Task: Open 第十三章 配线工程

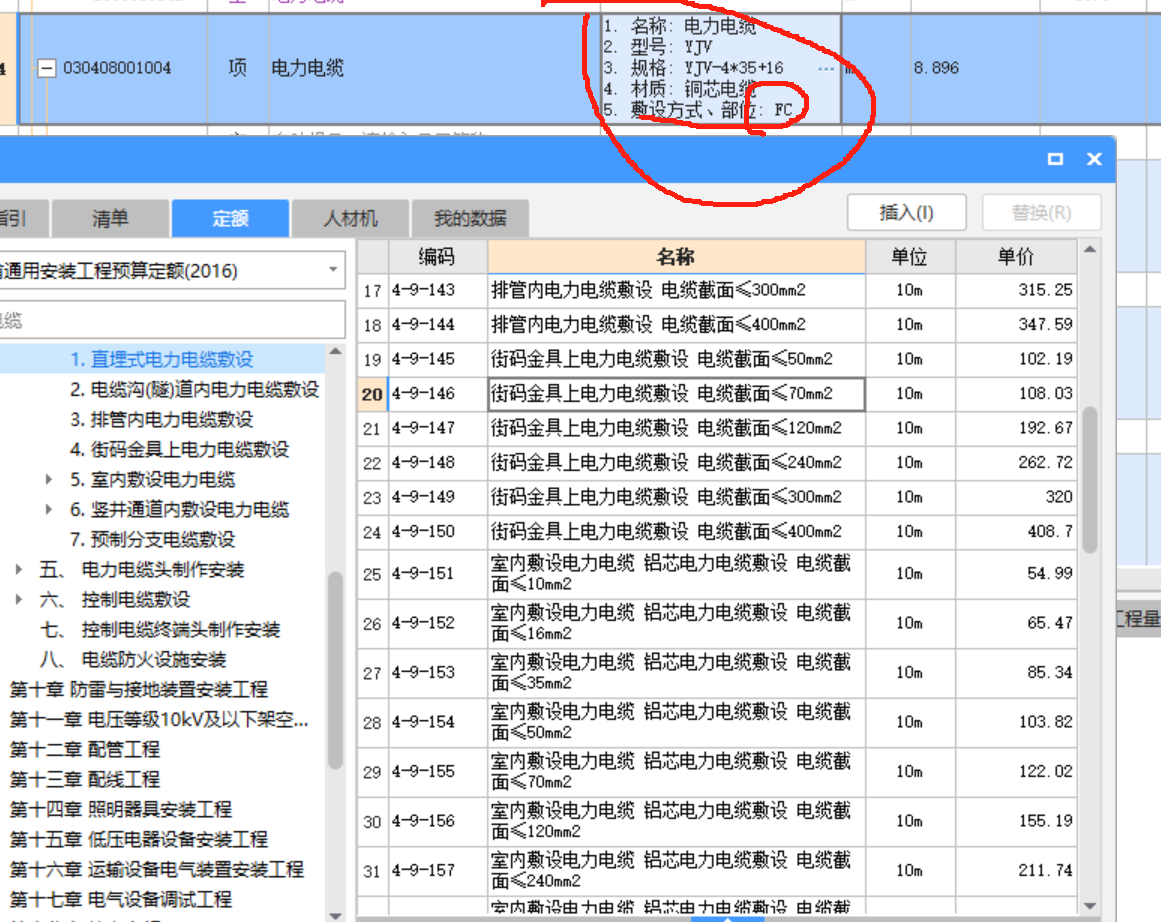Action: coord(84,779)
